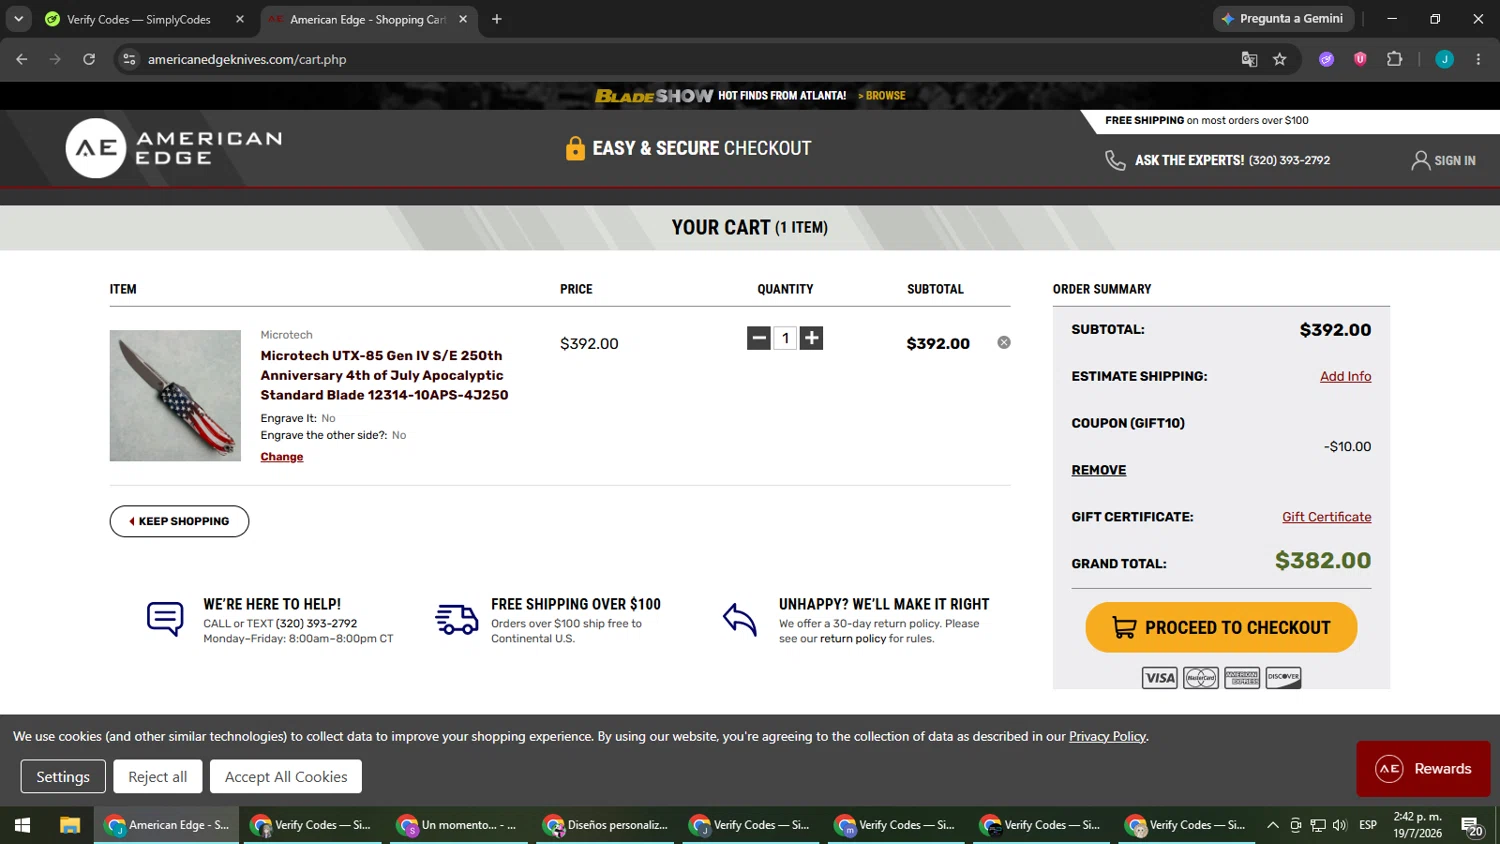Open the Chrome three-dot menu
1500x844 pixels.
(x=1478, y=59)
